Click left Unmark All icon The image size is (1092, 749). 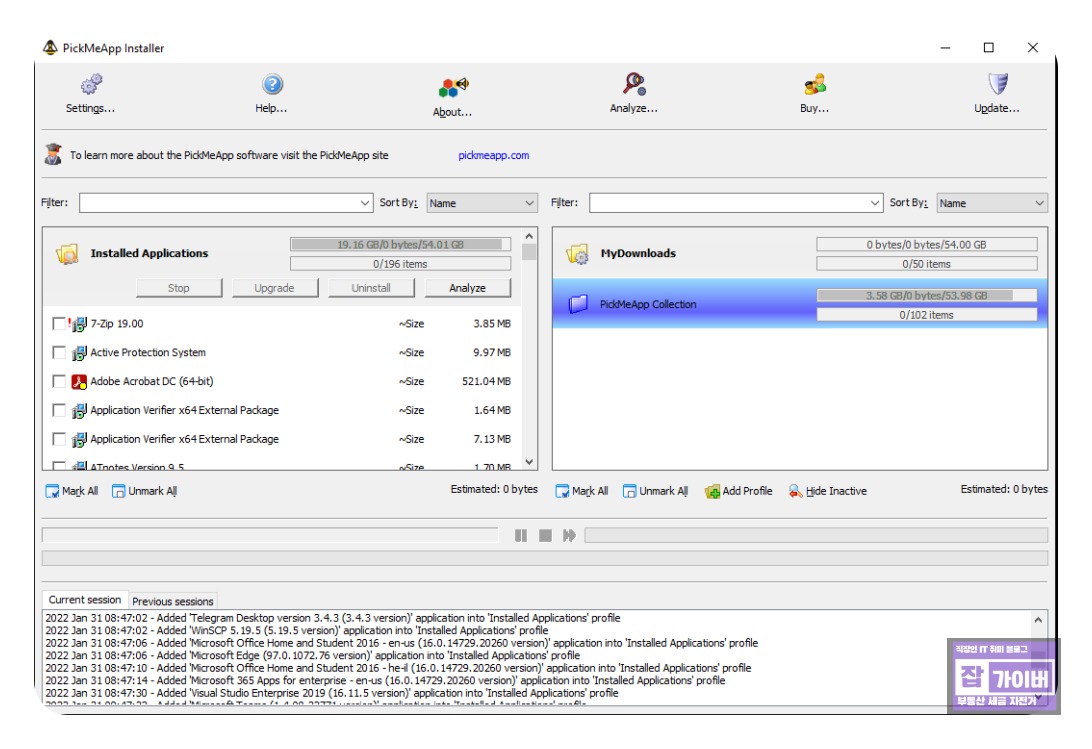tap(118, 491)
